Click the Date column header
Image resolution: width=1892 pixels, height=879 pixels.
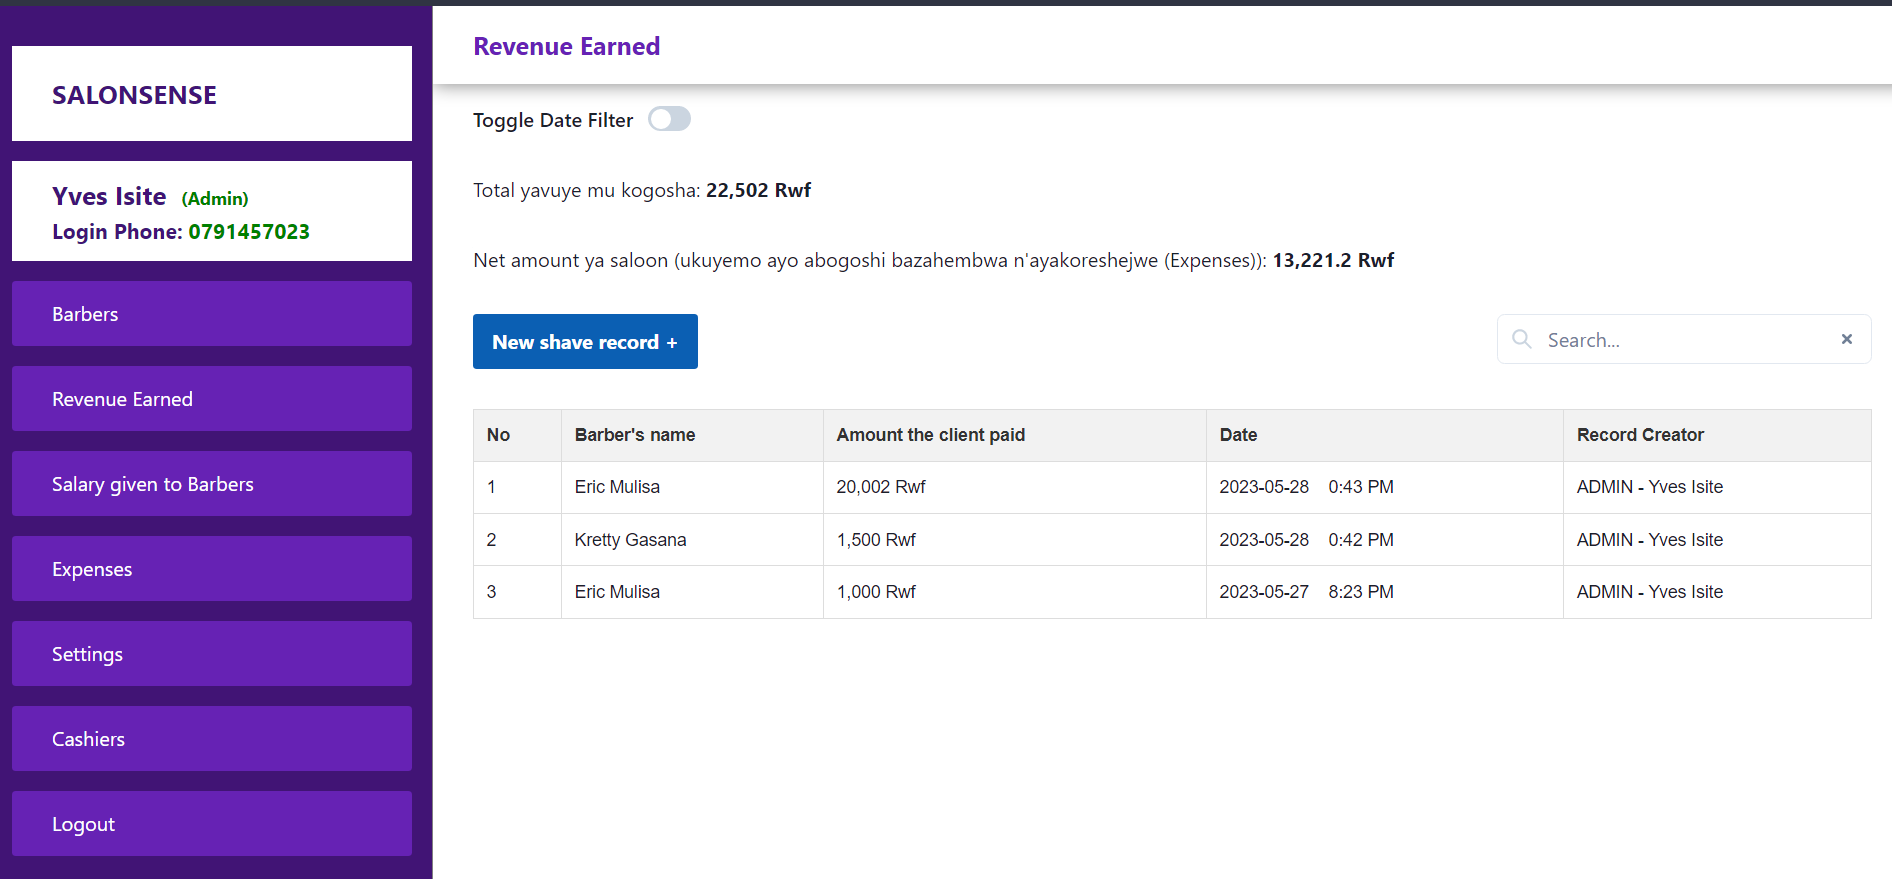[x=1238, y=435]
